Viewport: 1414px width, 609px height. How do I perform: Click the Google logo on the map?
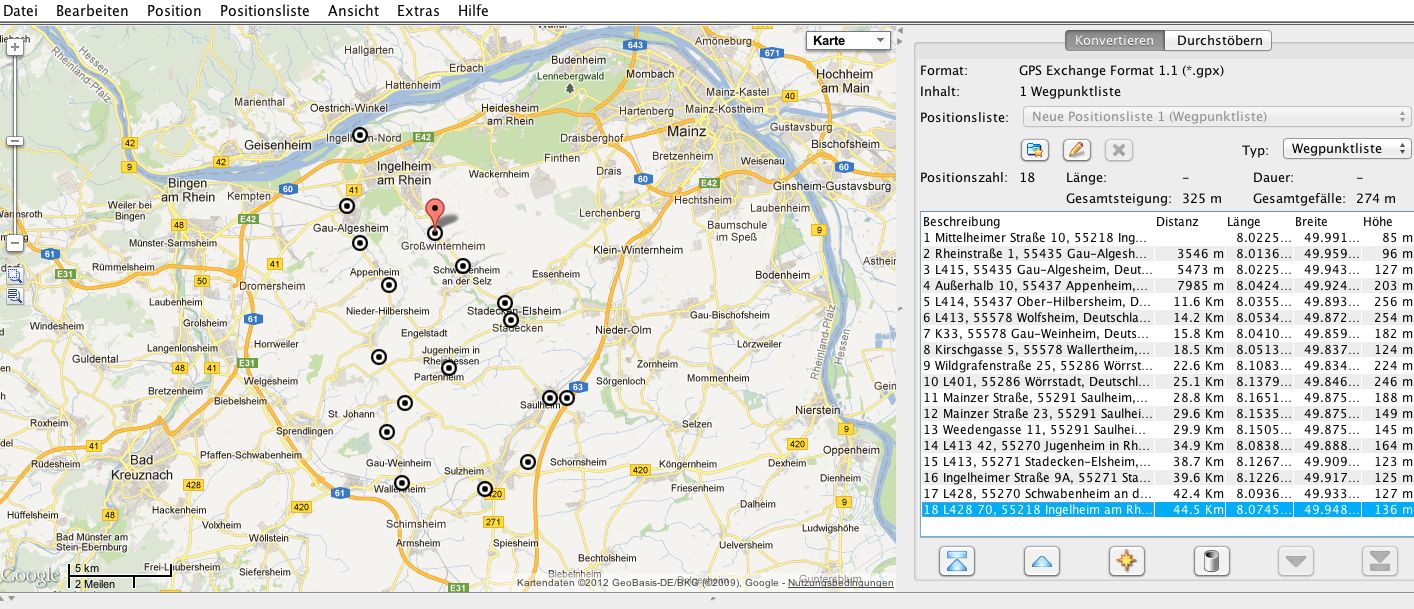pyautogui.click(x=31, y=576)
